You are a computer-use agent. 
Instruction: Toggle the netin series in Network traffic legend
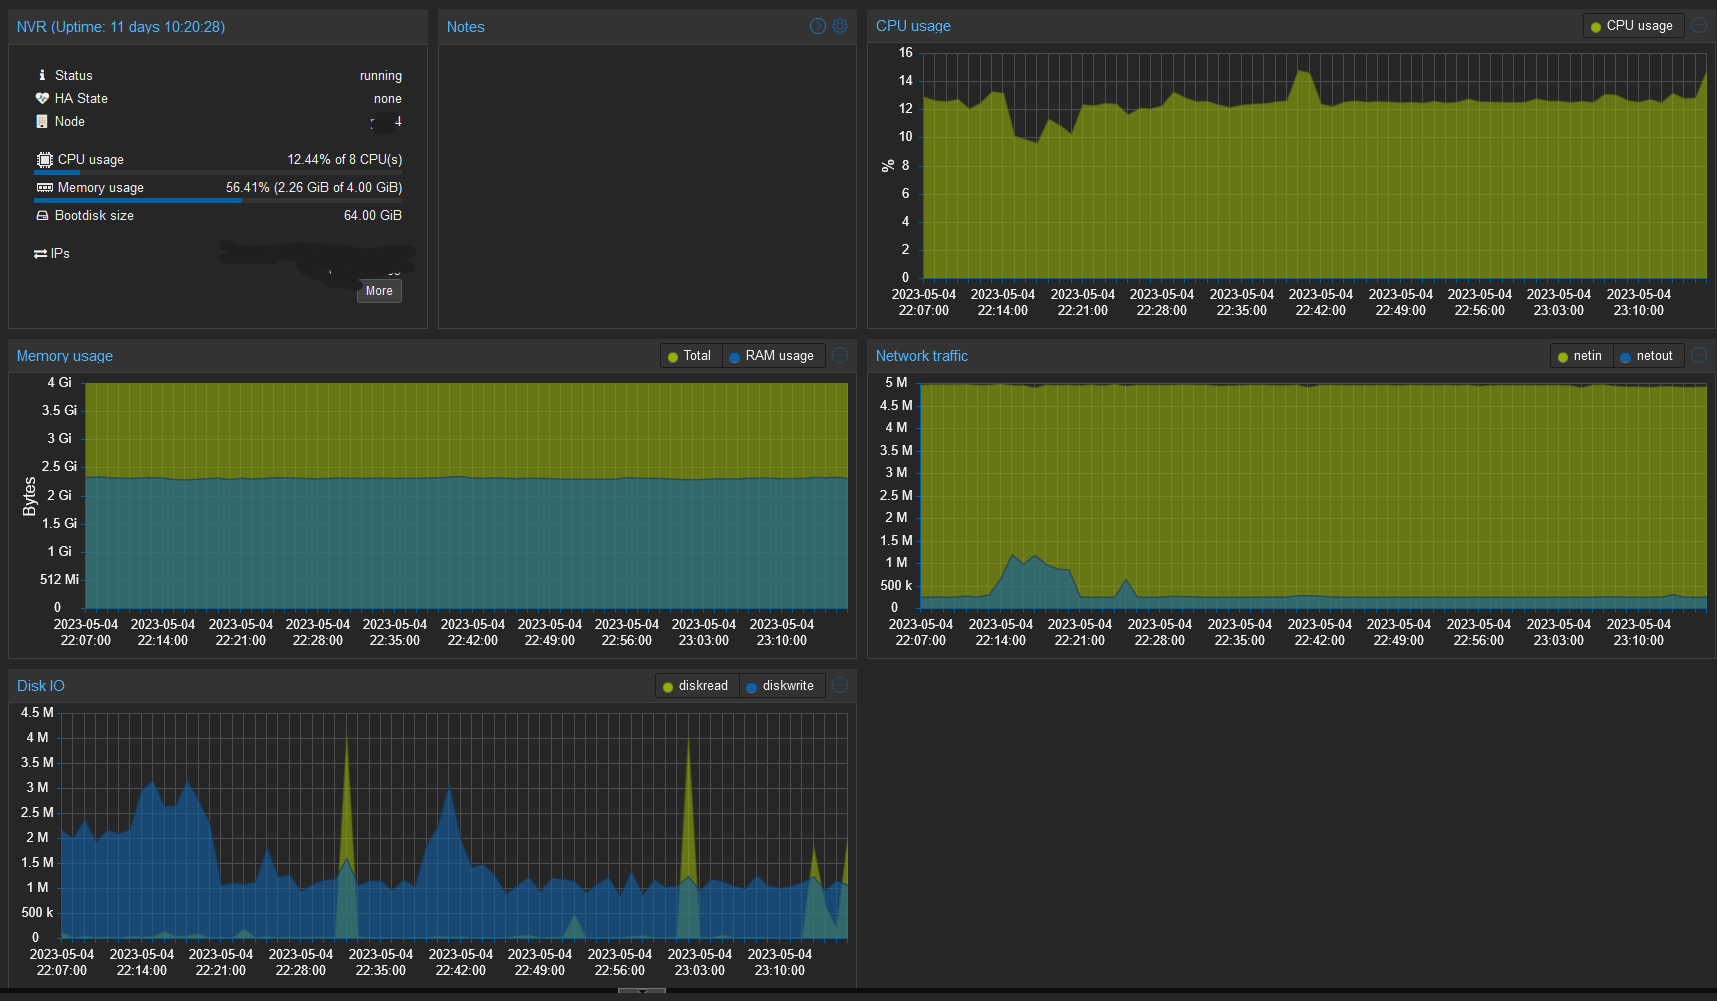click(x=1580, y=355)
